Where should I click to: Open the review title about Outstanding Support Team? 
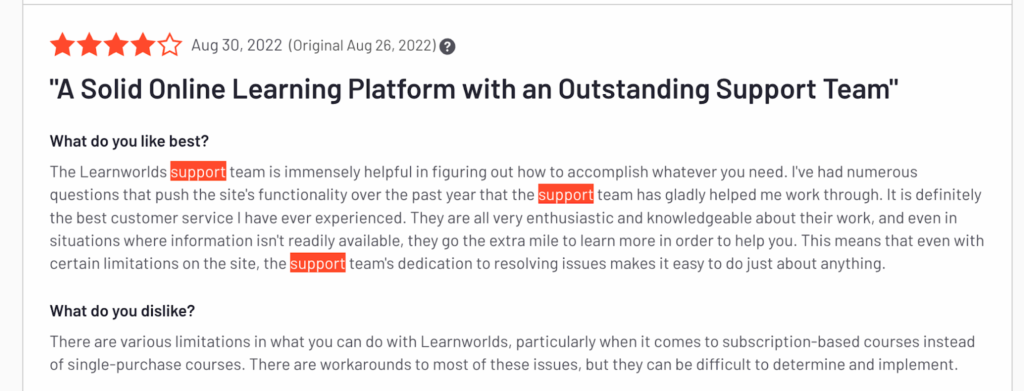[474, 89]
